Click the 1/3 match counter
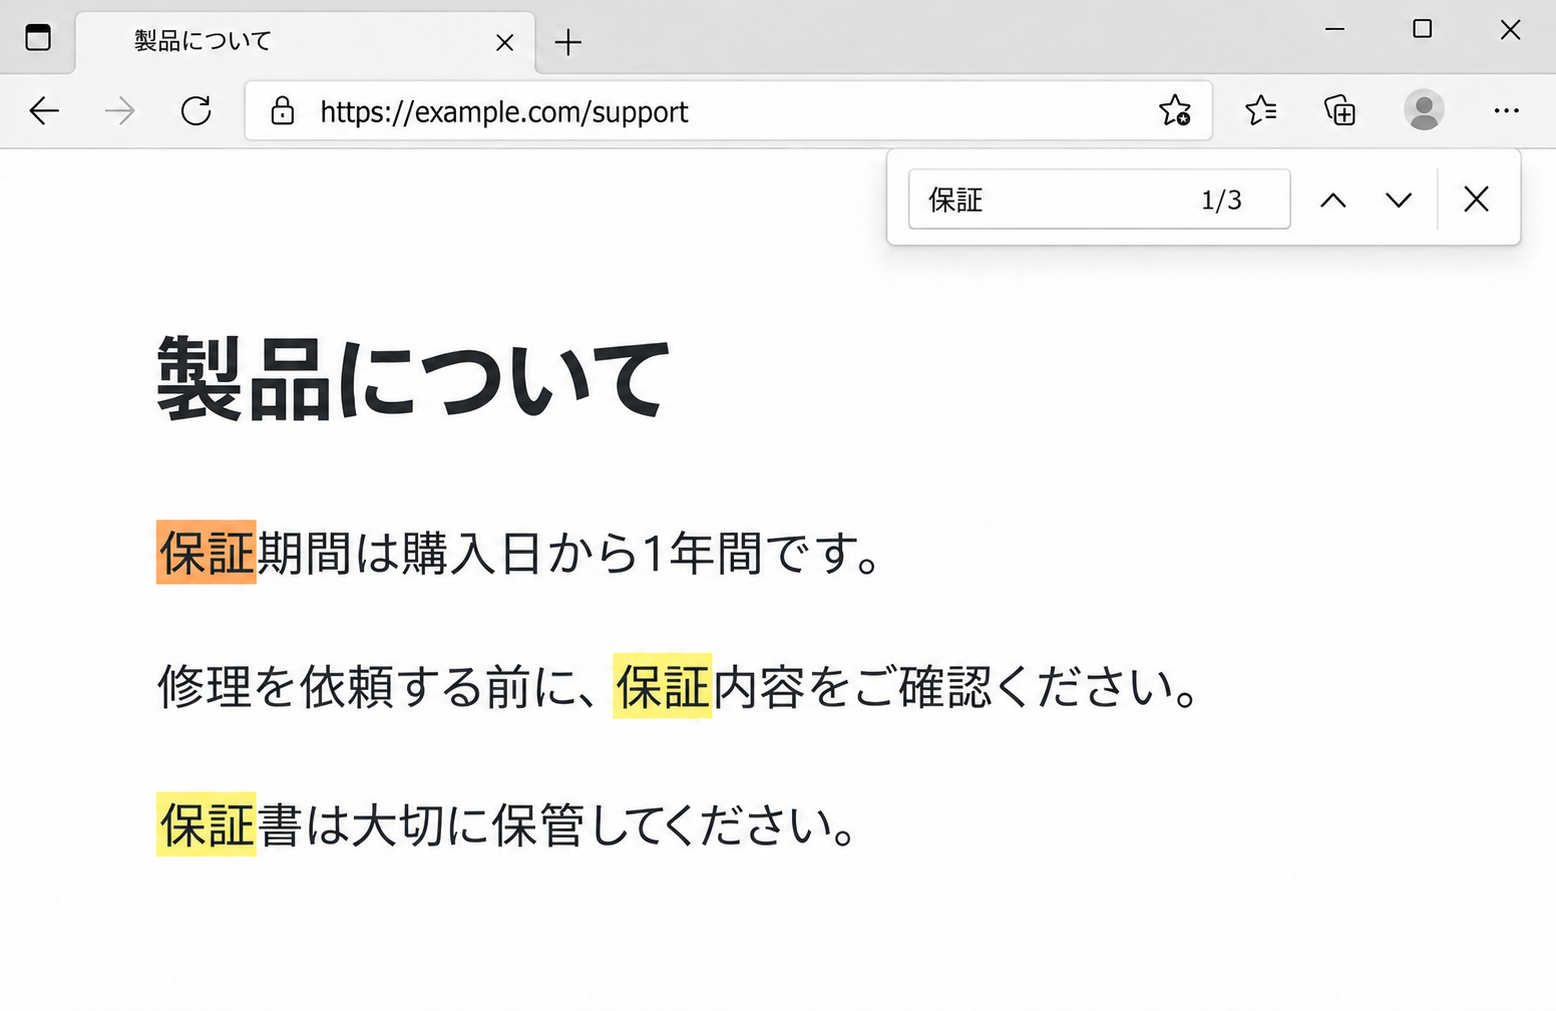The width and height of the screenshot is (1556, 1011). (x=1221, y=200)
